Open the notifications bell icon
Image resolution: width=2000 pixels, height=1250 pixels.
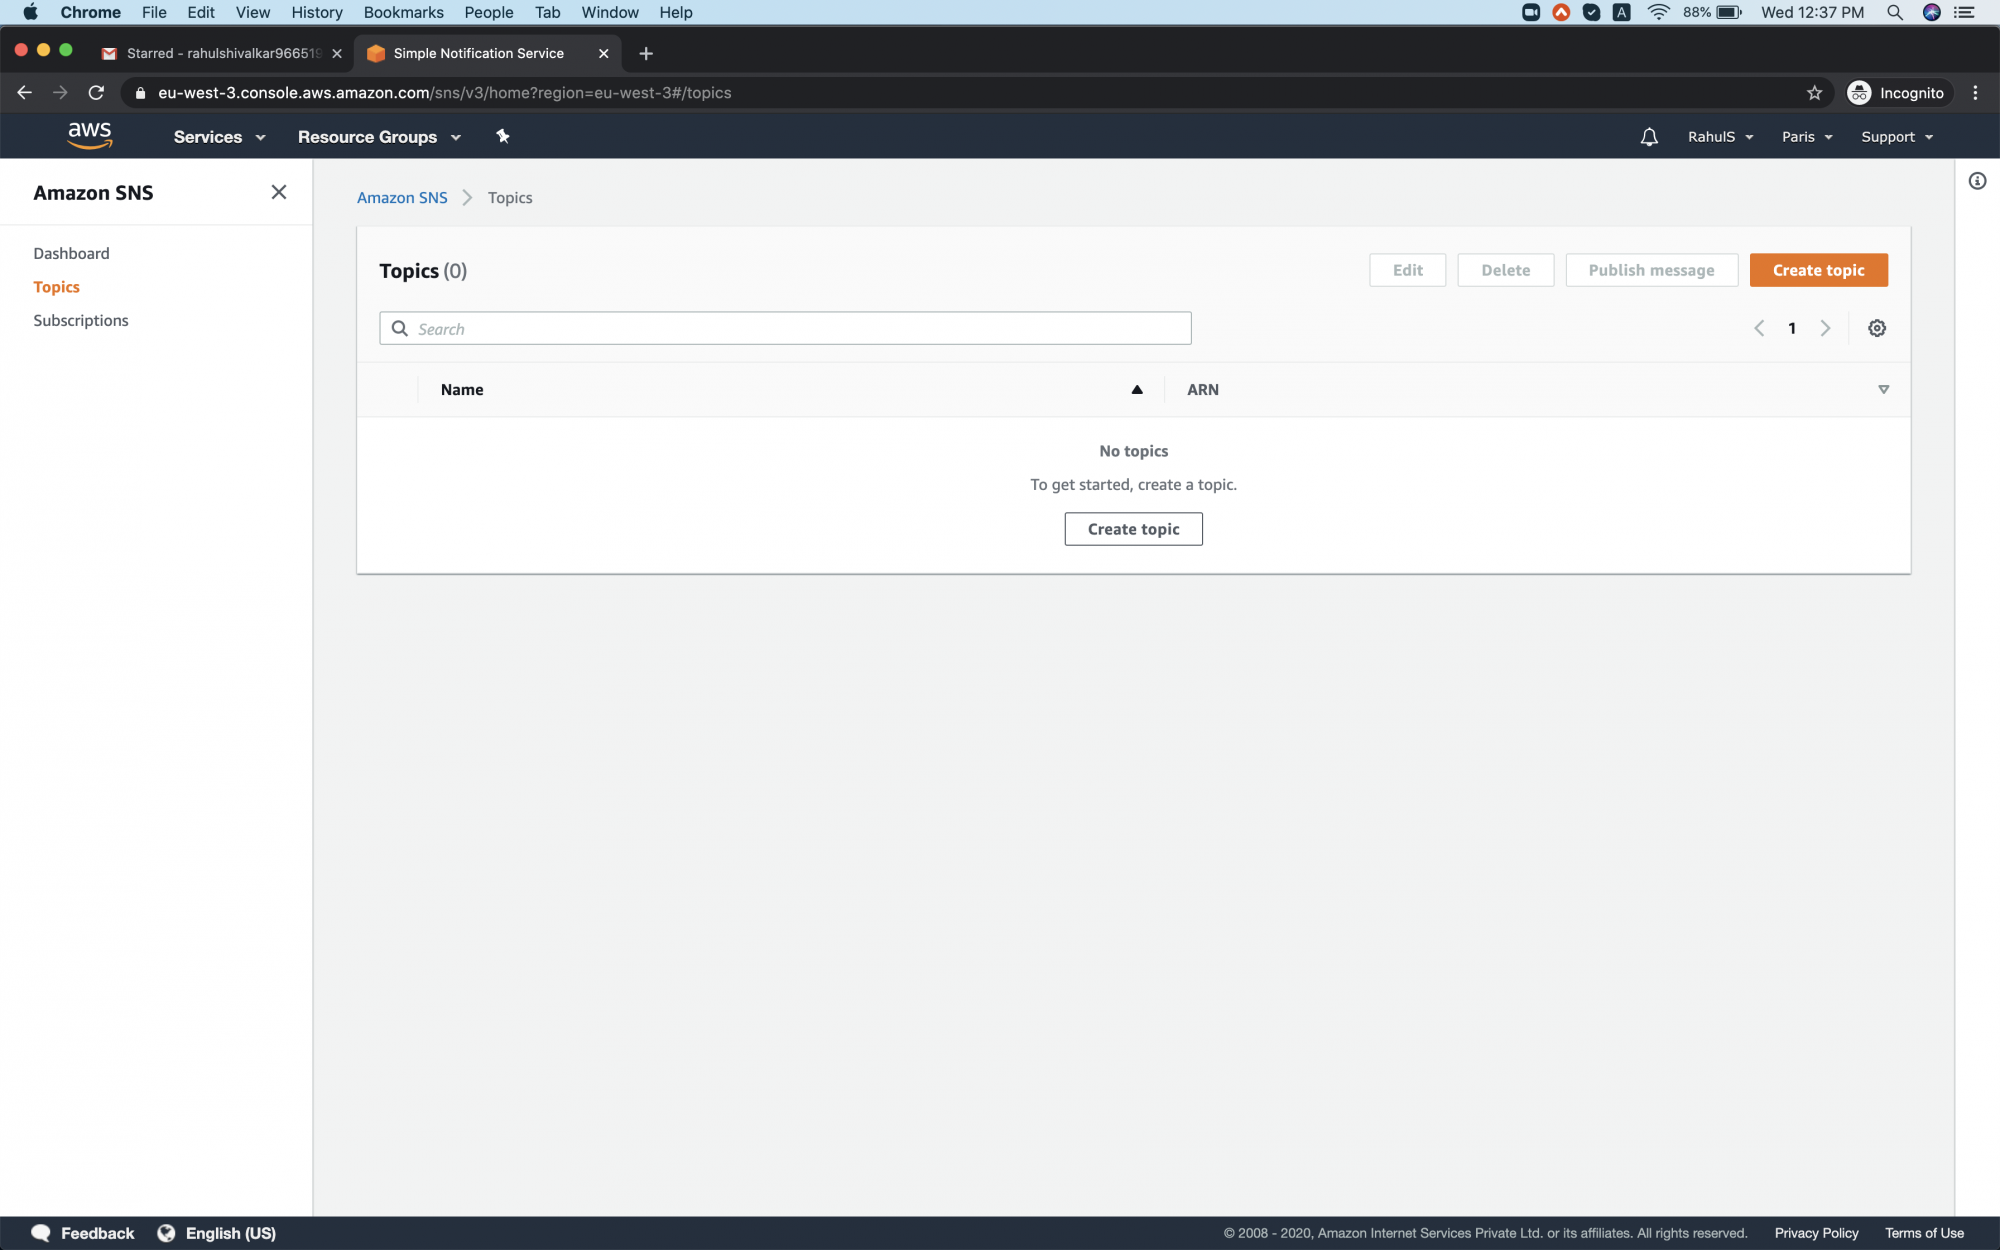[x=1649, y=136]
